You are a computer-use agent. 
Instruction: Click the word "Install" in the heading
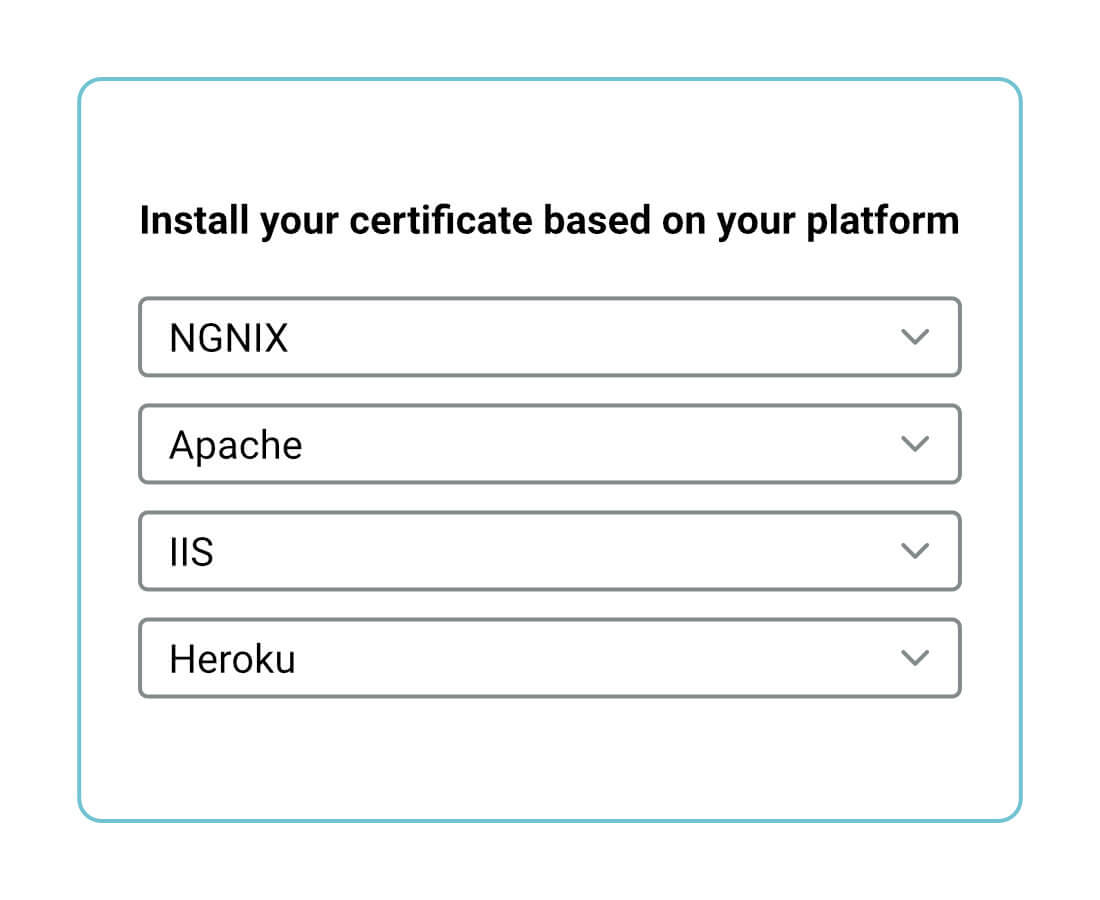pyautogui.click(x=195, y=220)
